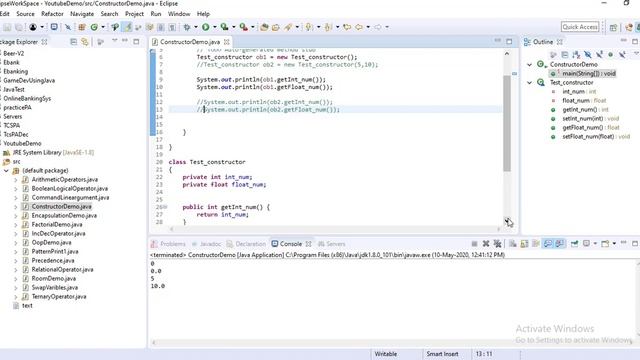Toggle Scroll Lock in Console toolbar
The height and width of the screenshot is (360, 640).
point(524,244)
